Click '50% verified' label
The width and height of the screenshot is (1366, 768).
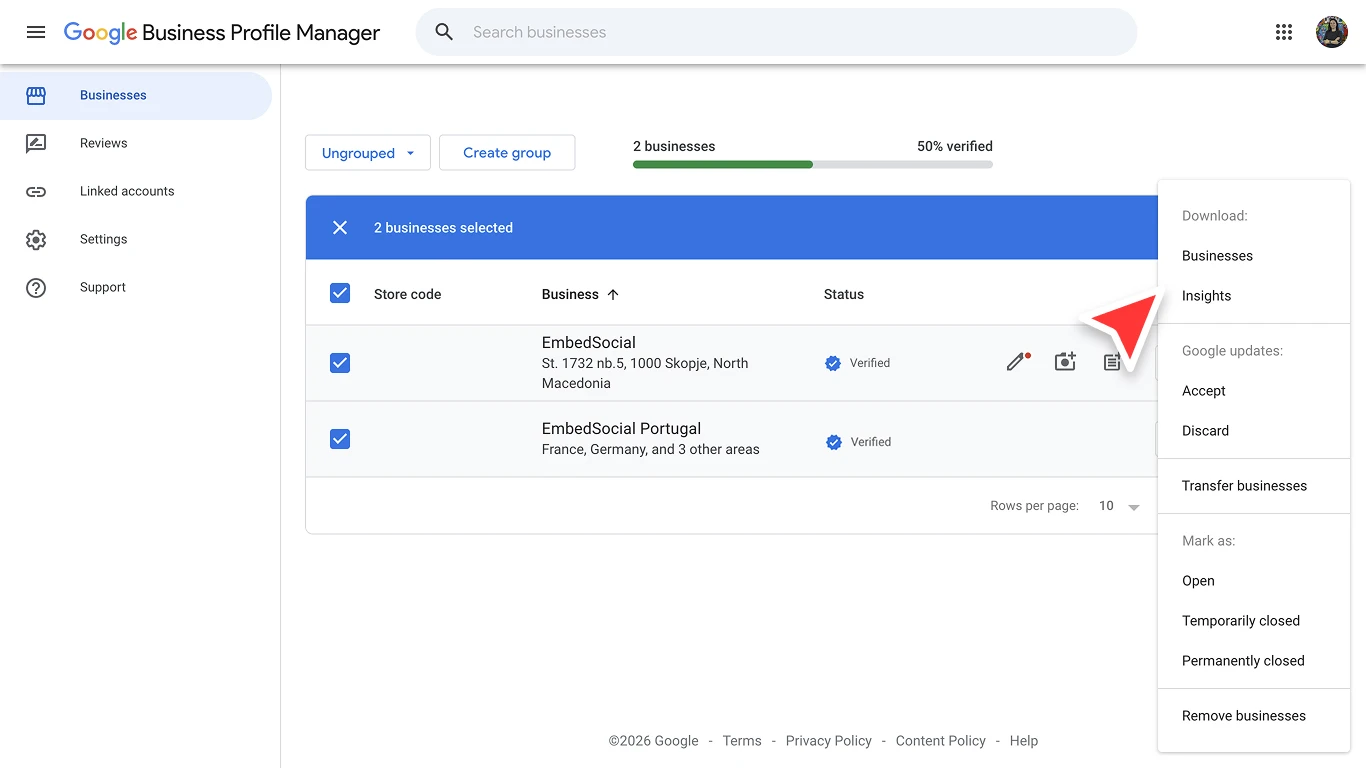point(955,146)
